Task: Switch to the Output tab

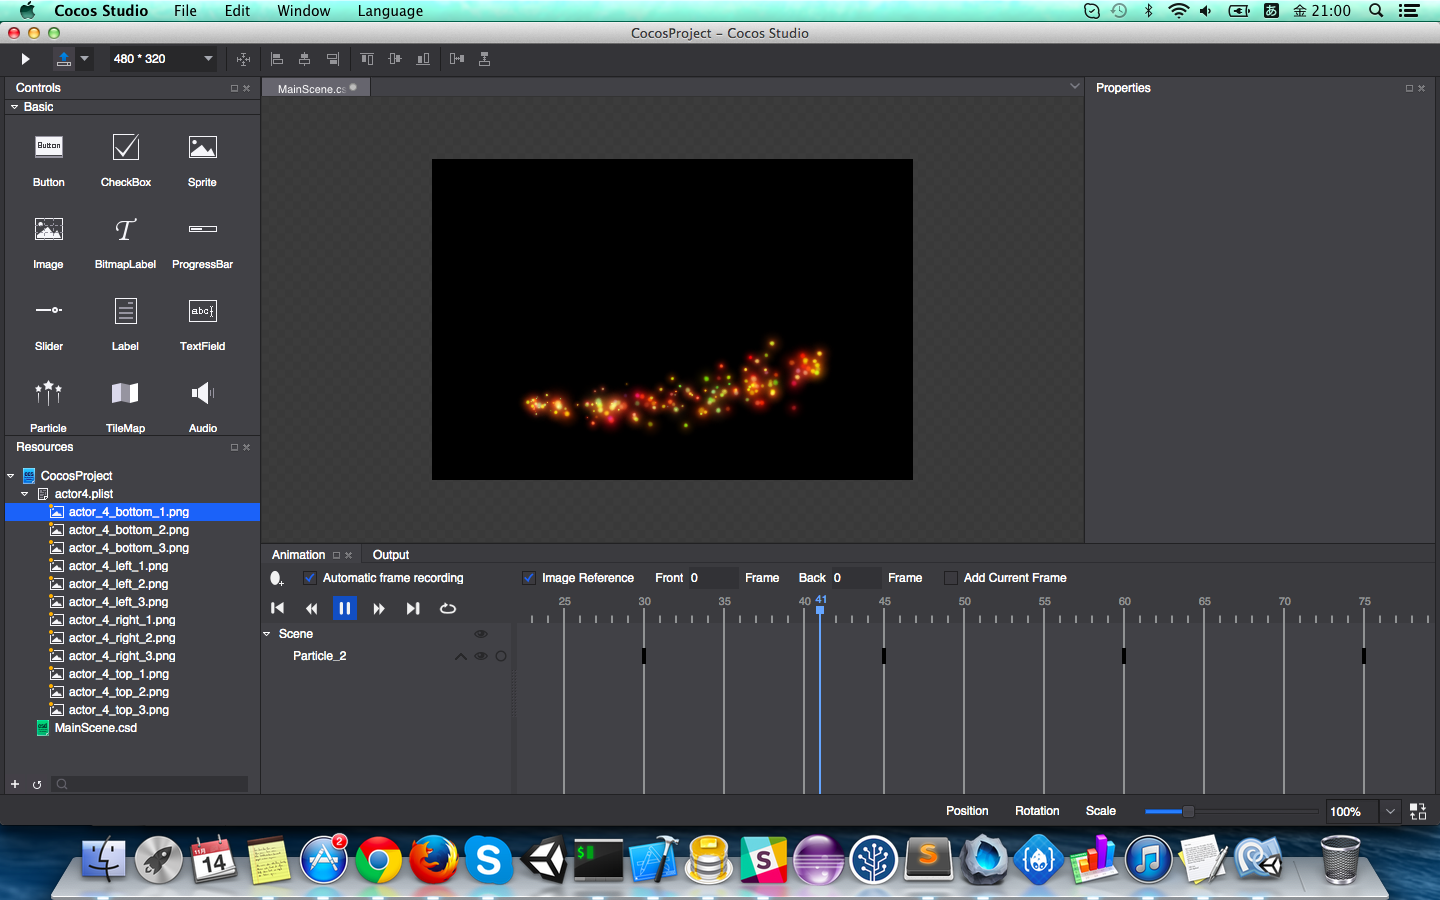Action: pos(391,555)
